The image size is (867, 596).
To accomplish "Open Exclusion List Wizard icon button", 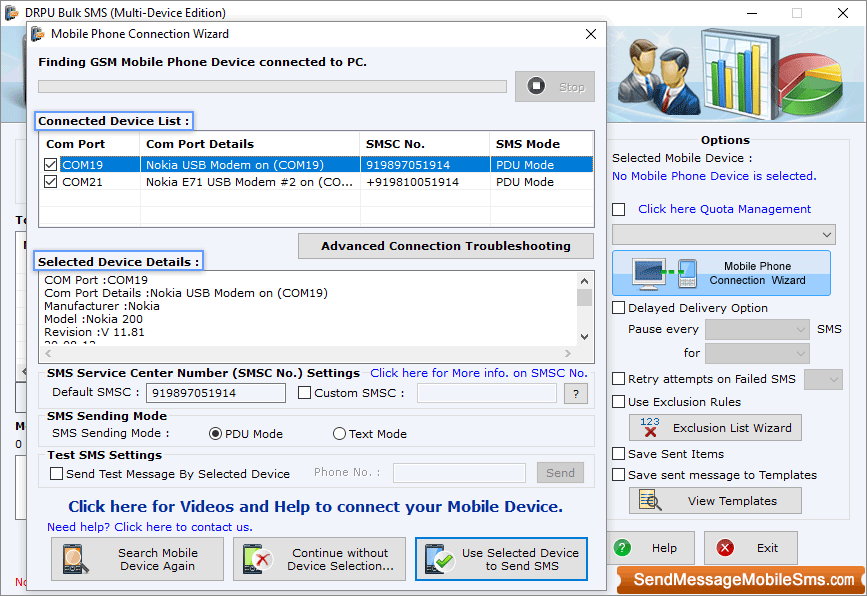I will 650,428.
